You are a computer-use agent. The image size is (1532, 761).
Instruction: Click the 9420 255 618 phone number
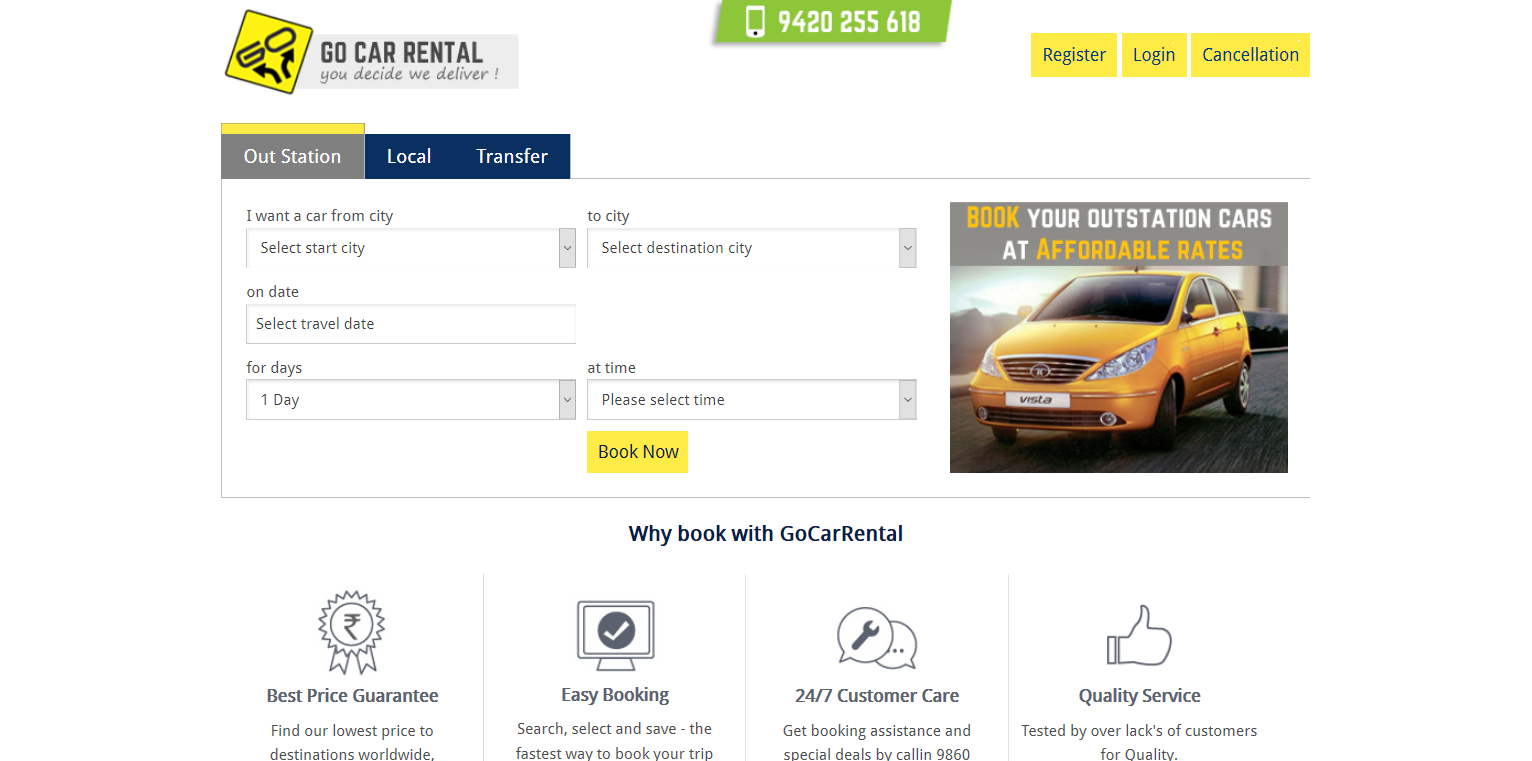point(849,21)
